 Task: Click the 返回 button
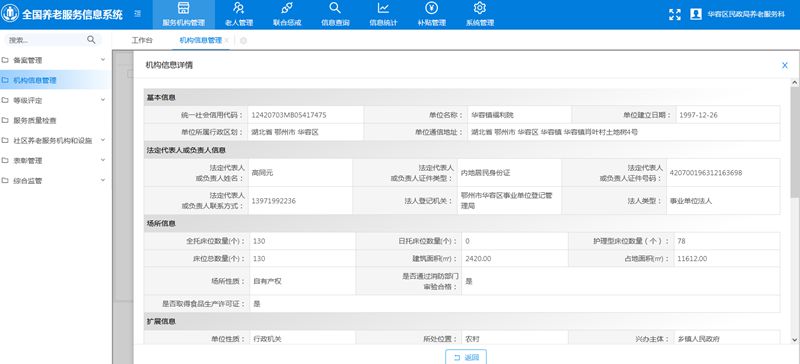466,357
